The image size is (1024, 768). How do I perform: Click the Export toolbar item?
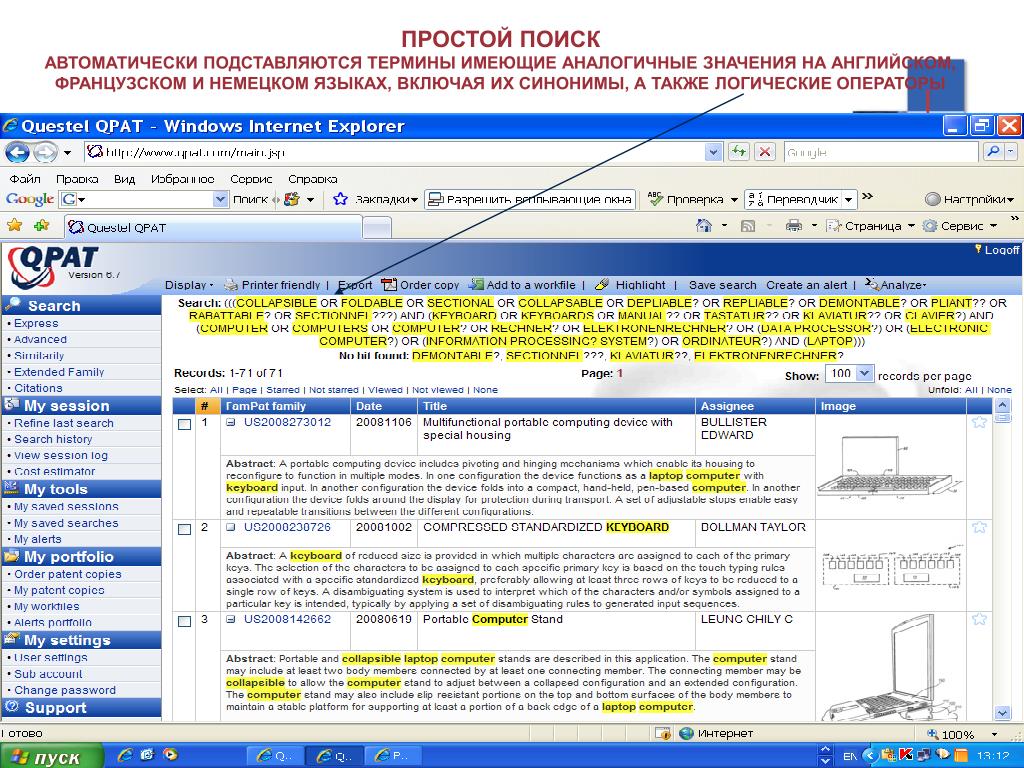[x=355, y=285]
